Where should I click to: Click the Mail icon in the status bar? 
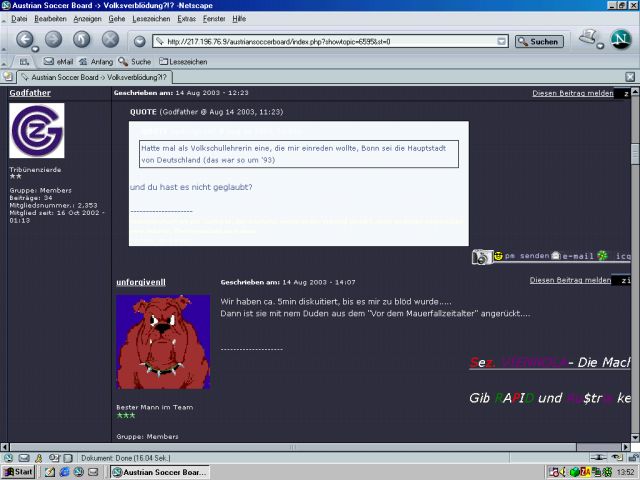[24, 458]
